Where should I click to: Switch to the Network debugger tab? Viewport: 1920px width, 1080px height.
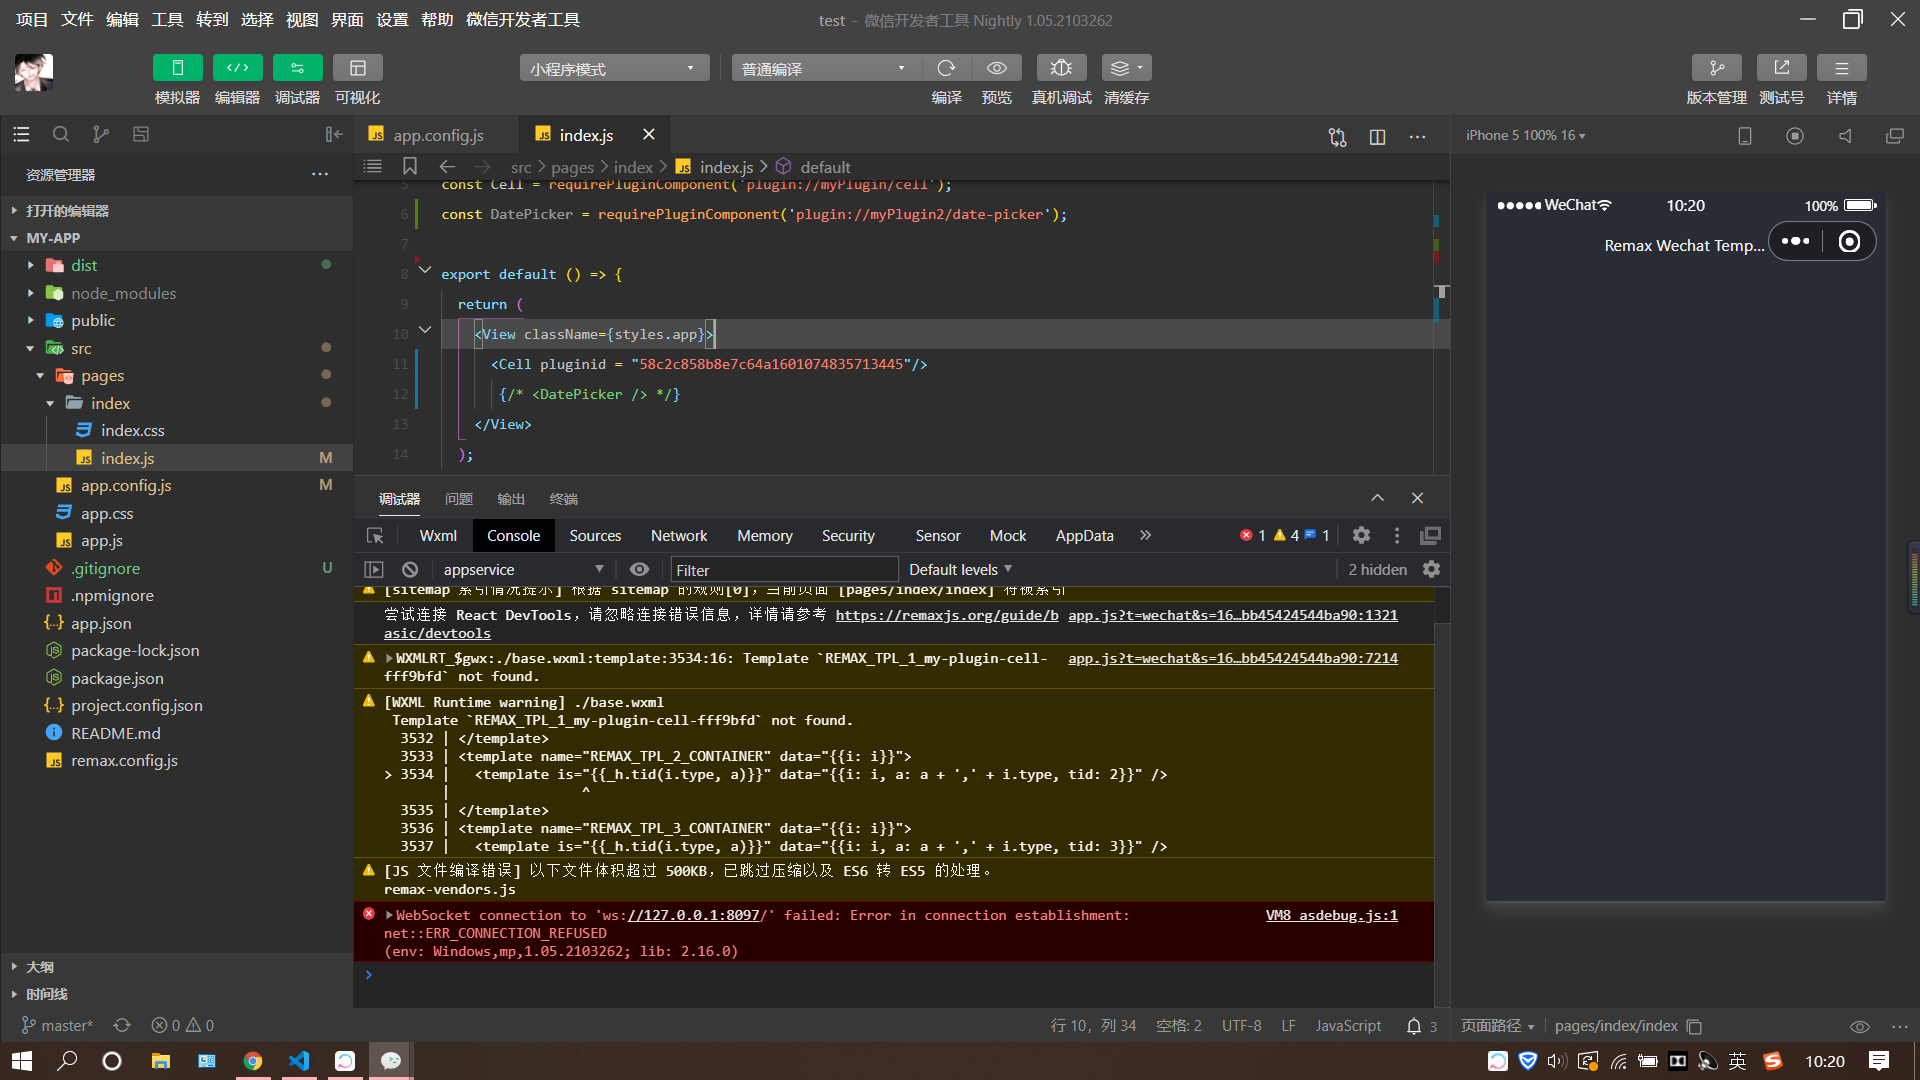click(x=679, y=535)
